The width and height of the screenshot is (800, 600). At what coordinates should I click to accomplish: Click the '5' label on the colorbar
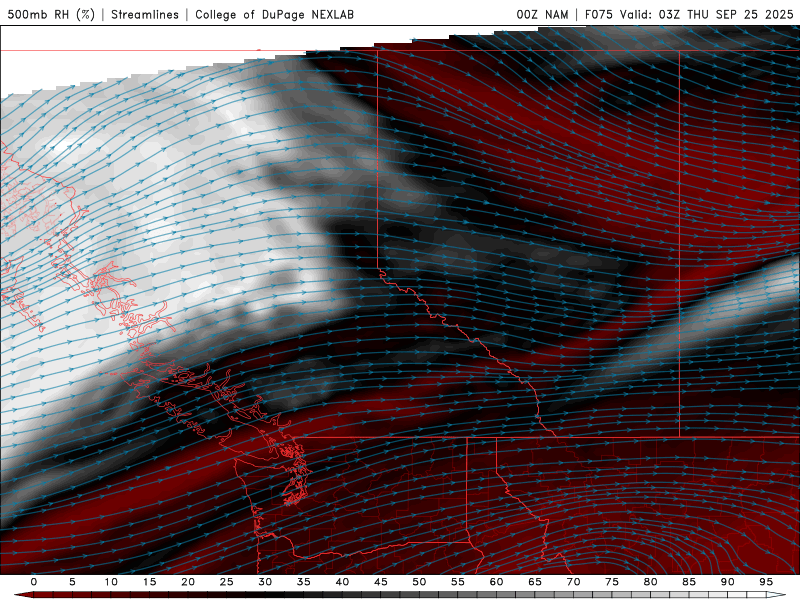pyautogui.click(x=72, y=582)
